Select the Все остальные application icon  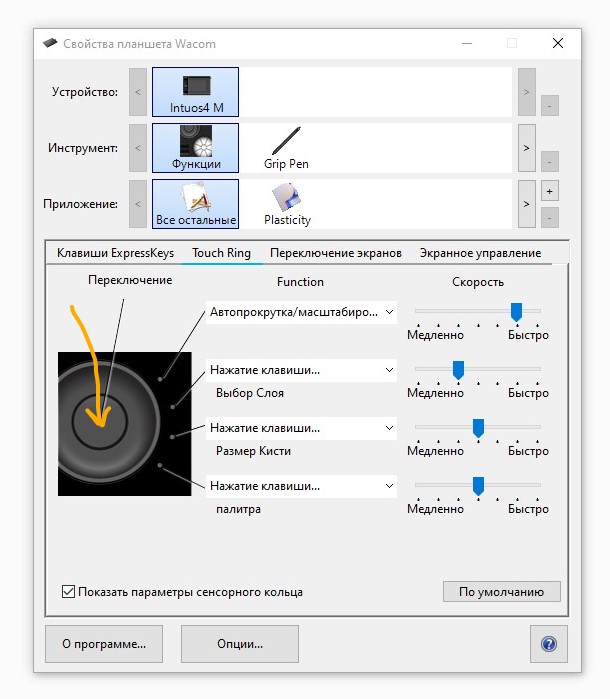(195, 204)
